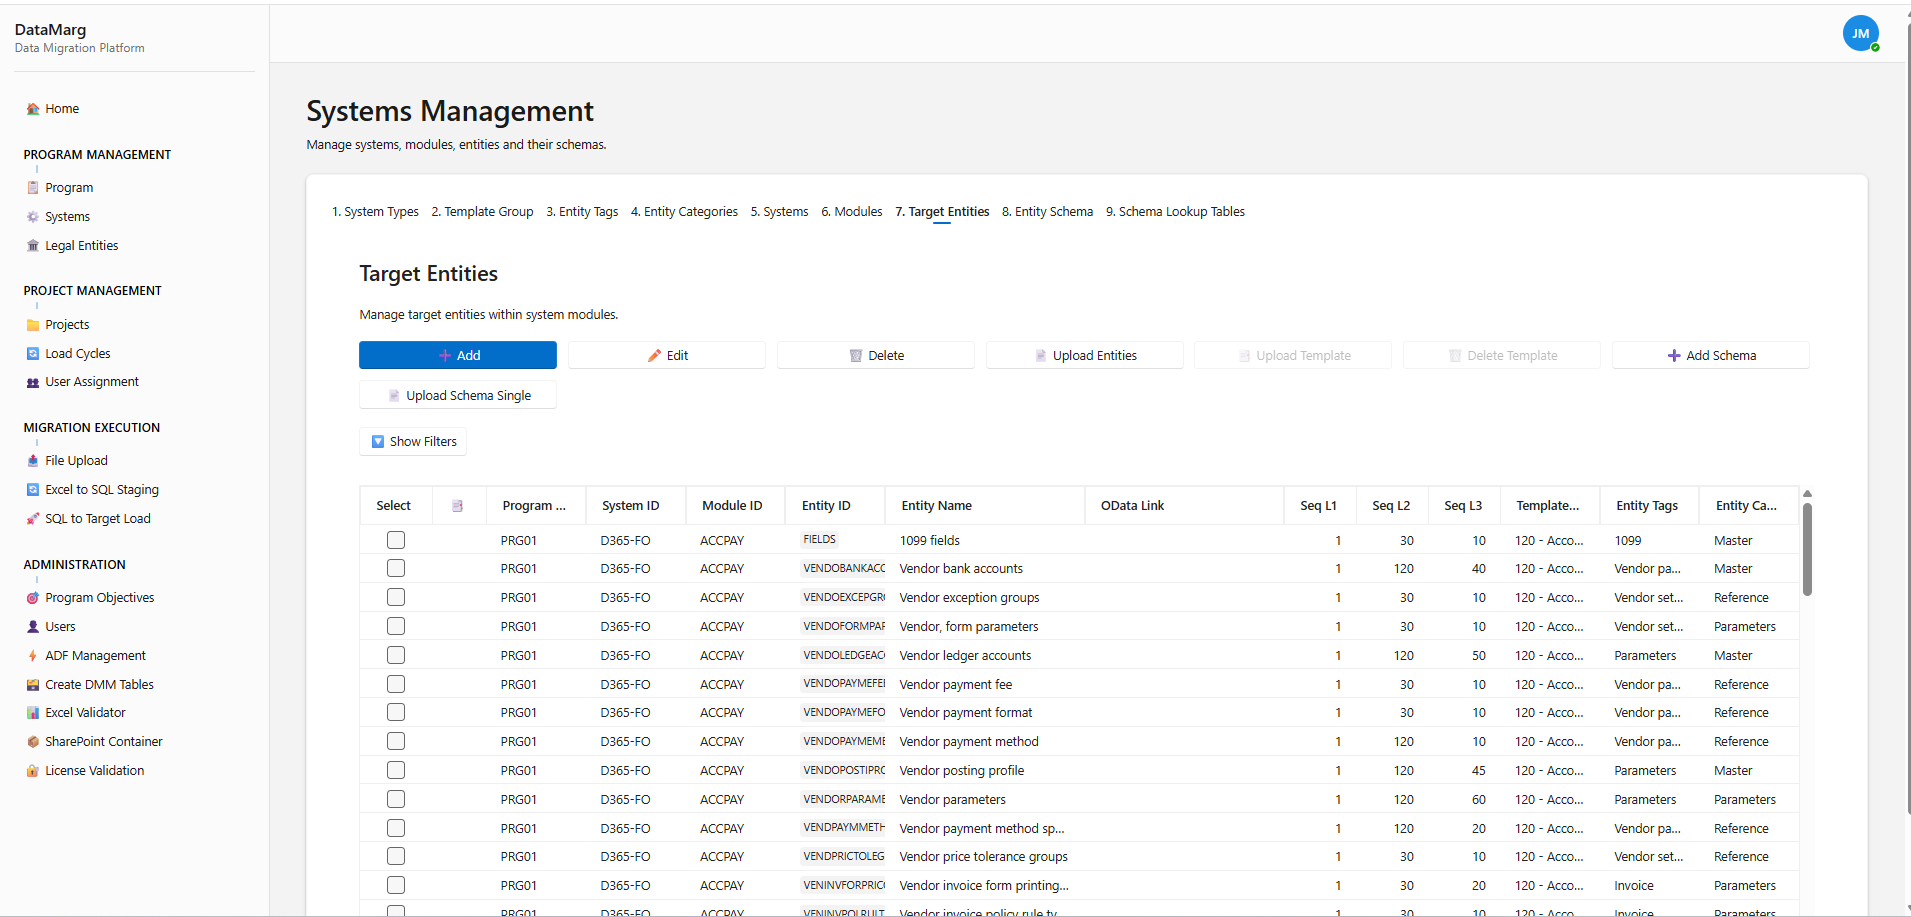Viewport: 1911px width, 917px height.
Task: Launch Excel to SQL Staging
Action: pyautogui.click(x=101, y=489)
